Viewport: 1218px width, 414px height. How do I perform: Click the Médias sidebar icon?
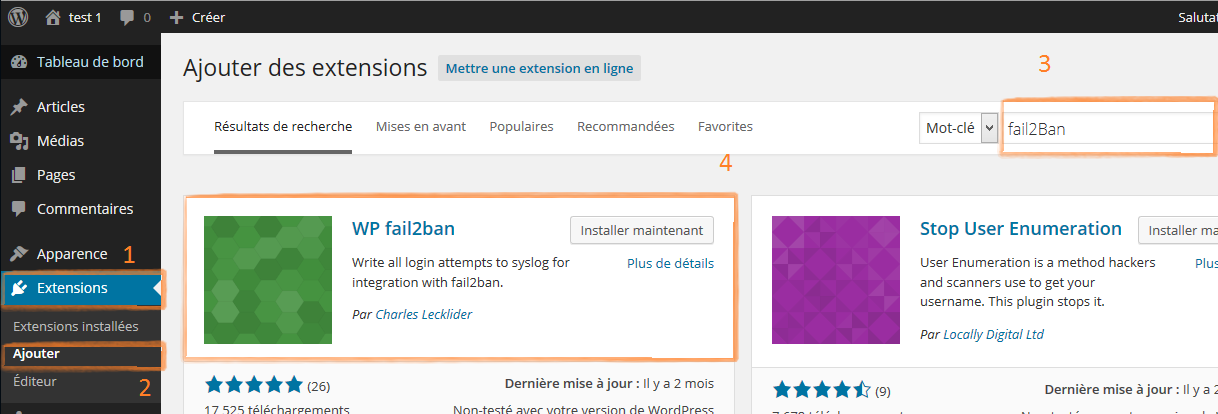pyautogui.click(x=19, y=141)
